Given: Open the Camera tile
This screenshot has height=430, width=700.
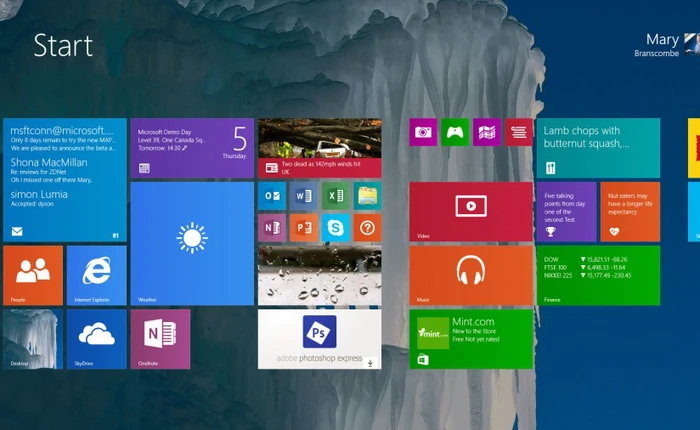Looking at the screenshot, I should tap(423, 132).
